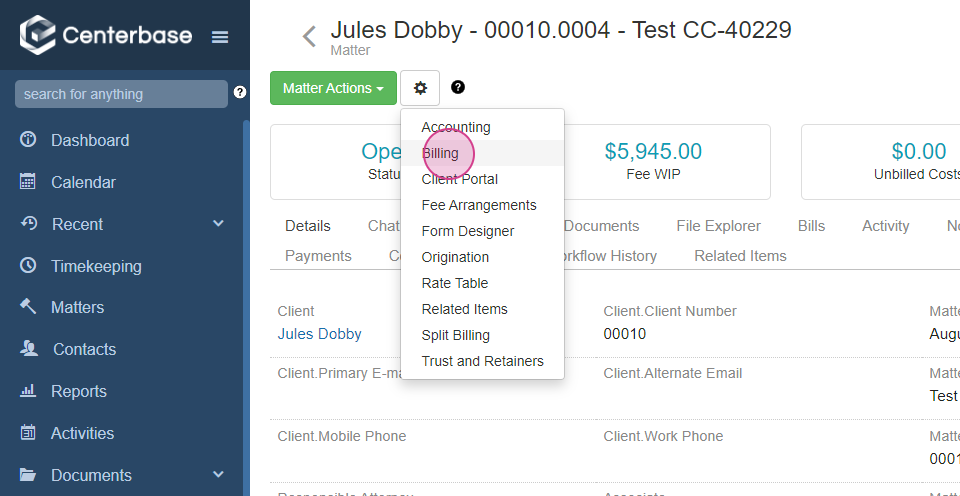Toggle the hamburger sidebar menu
960x496 pixels.
click(220, 37)
